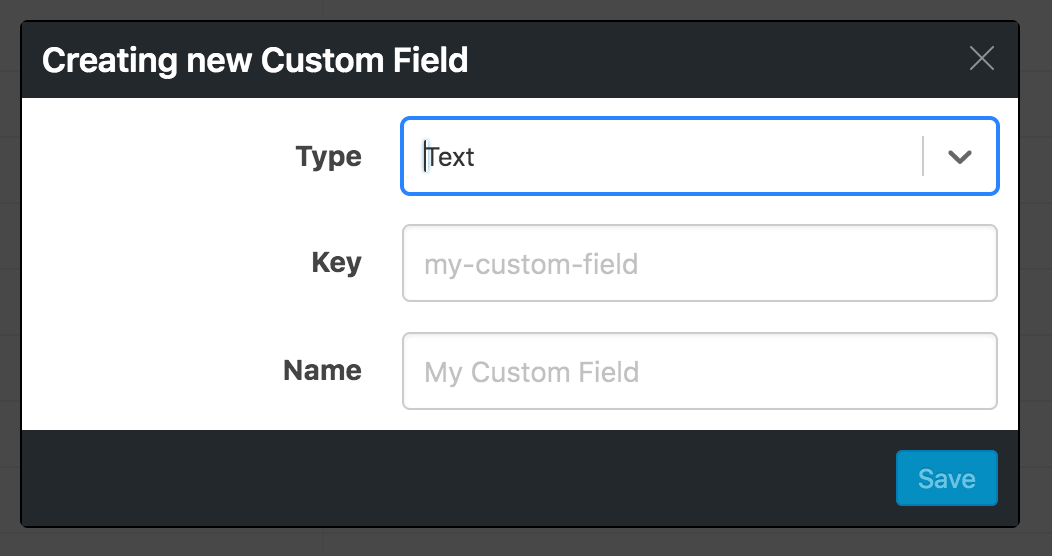Expand the Type dropdown chevron arrow
This screenshot has width=1052, height=556.
click(x=959, y=157)
